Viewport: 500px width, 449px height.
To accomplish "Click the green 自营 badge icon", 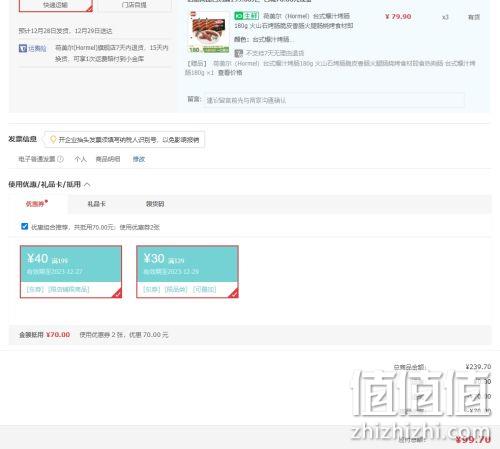I will click(x=246, y=16).
